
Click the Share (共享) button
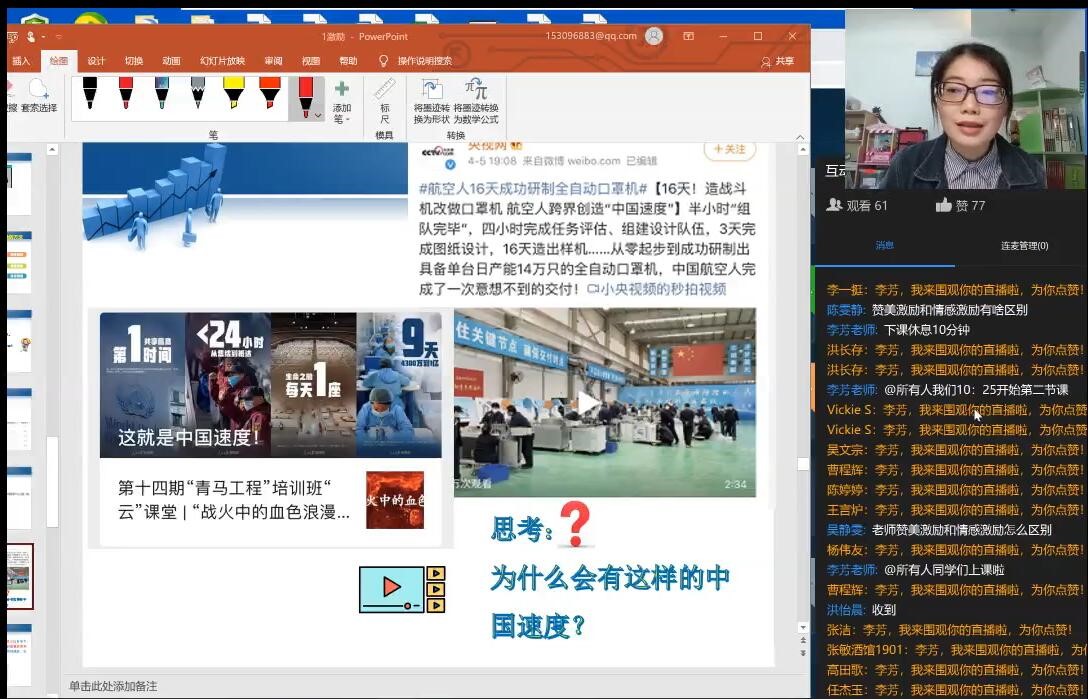[778, 61]
